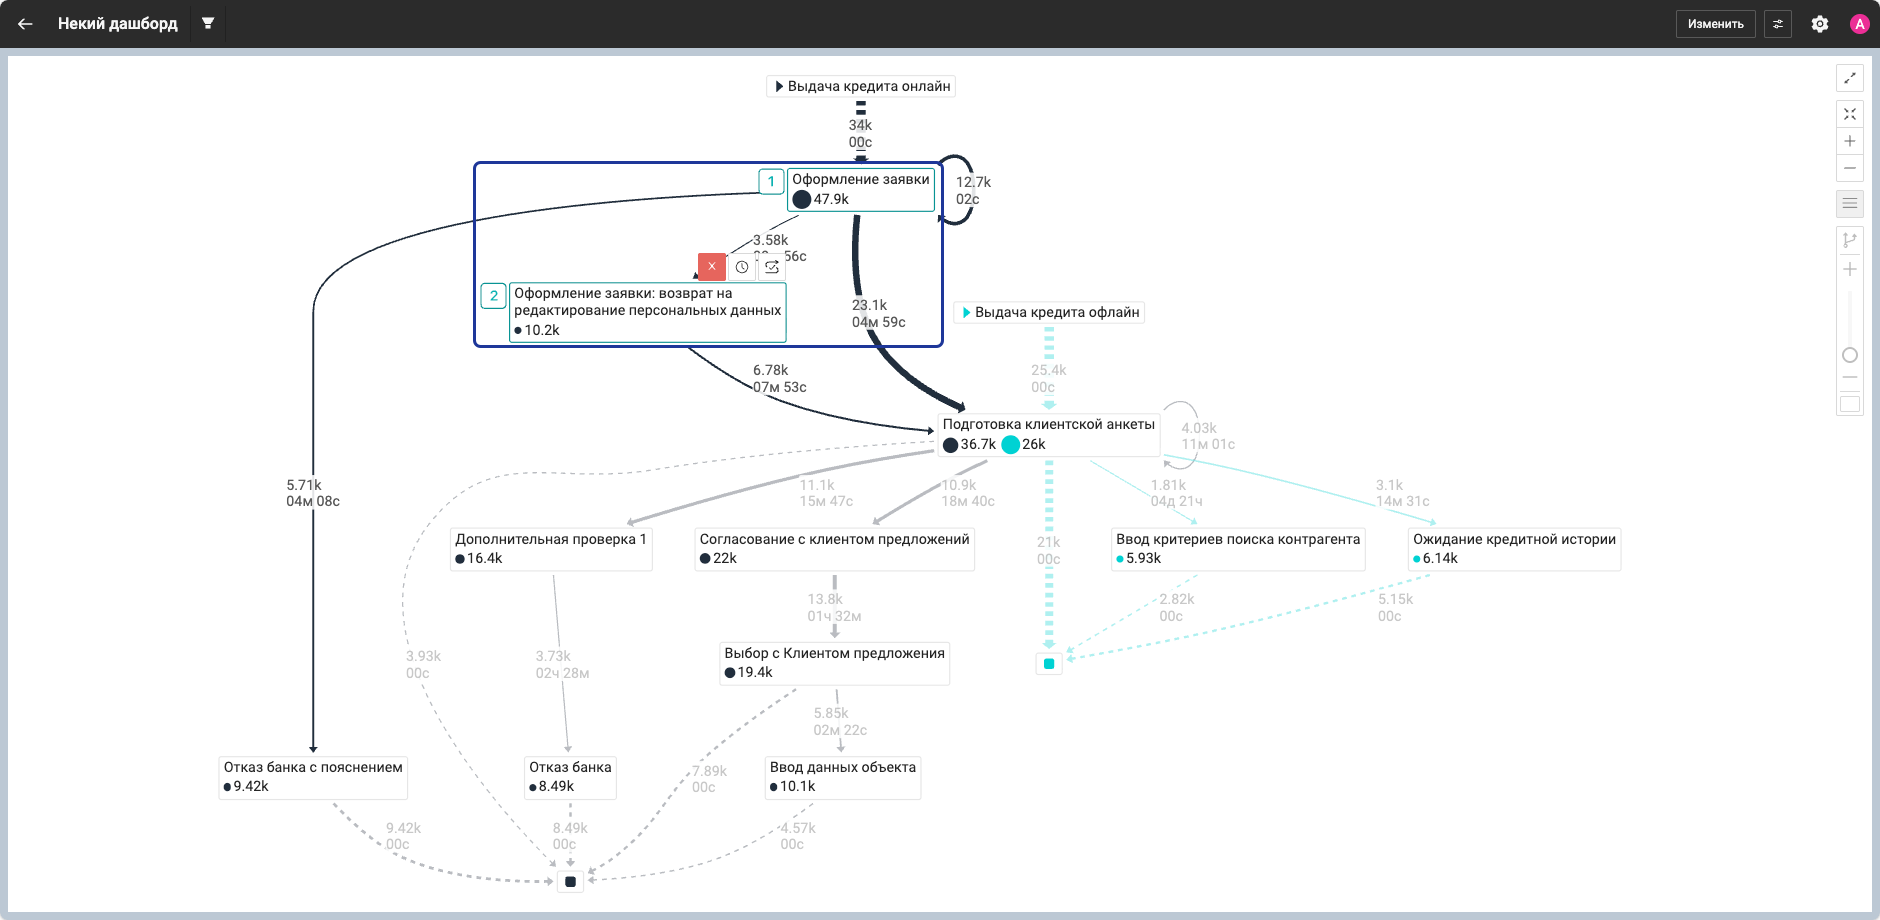
Task: Select the Отказ банка с пояснением node
Action: coord(313,777)
